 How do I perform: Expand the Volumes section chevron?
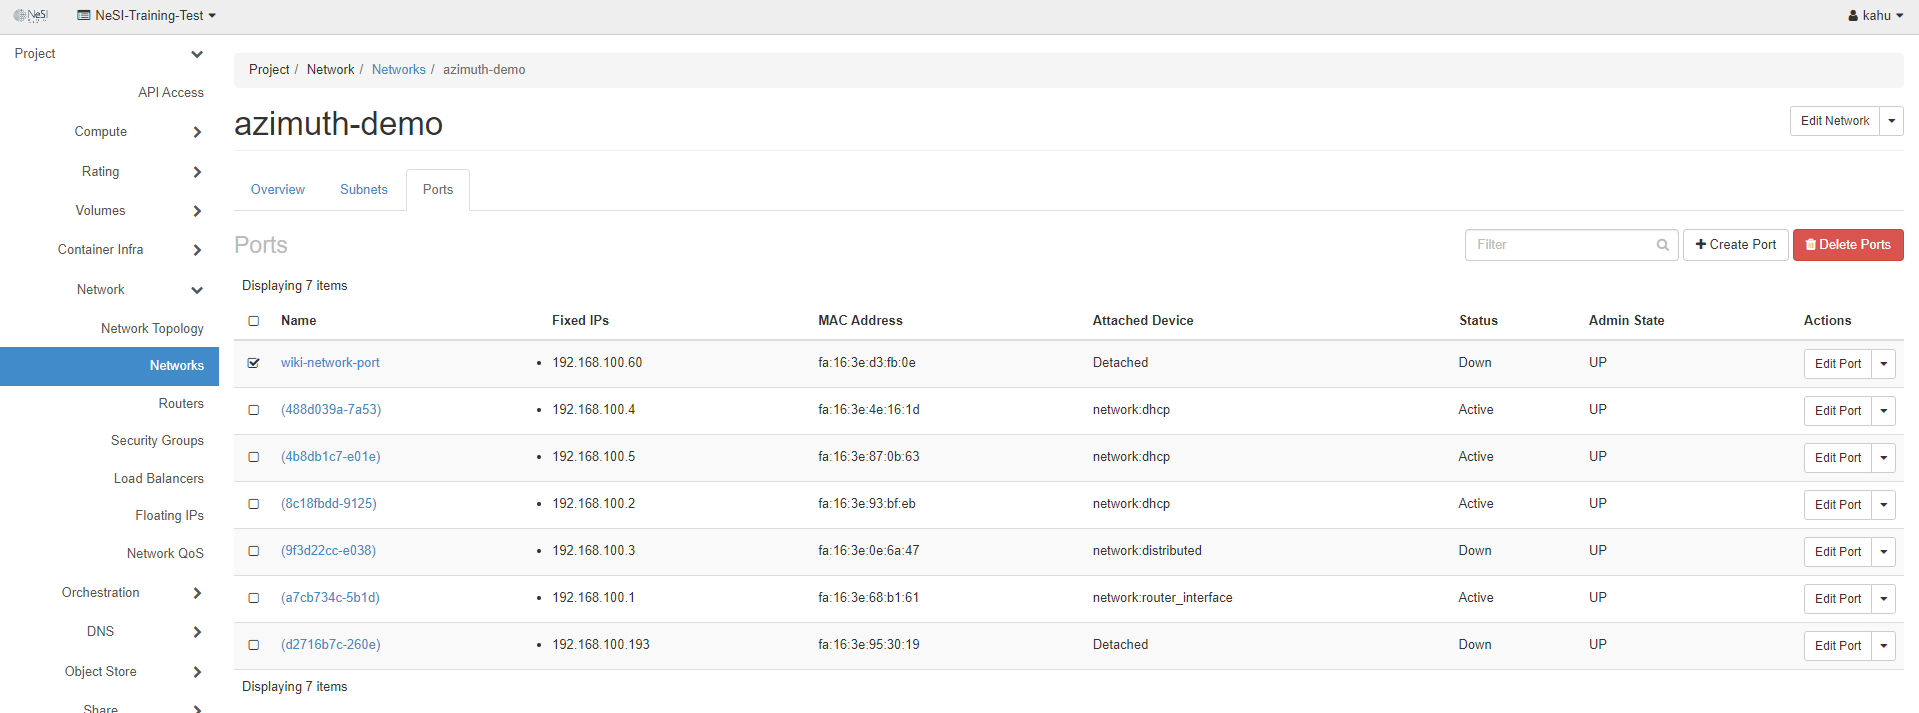point(197,211)
